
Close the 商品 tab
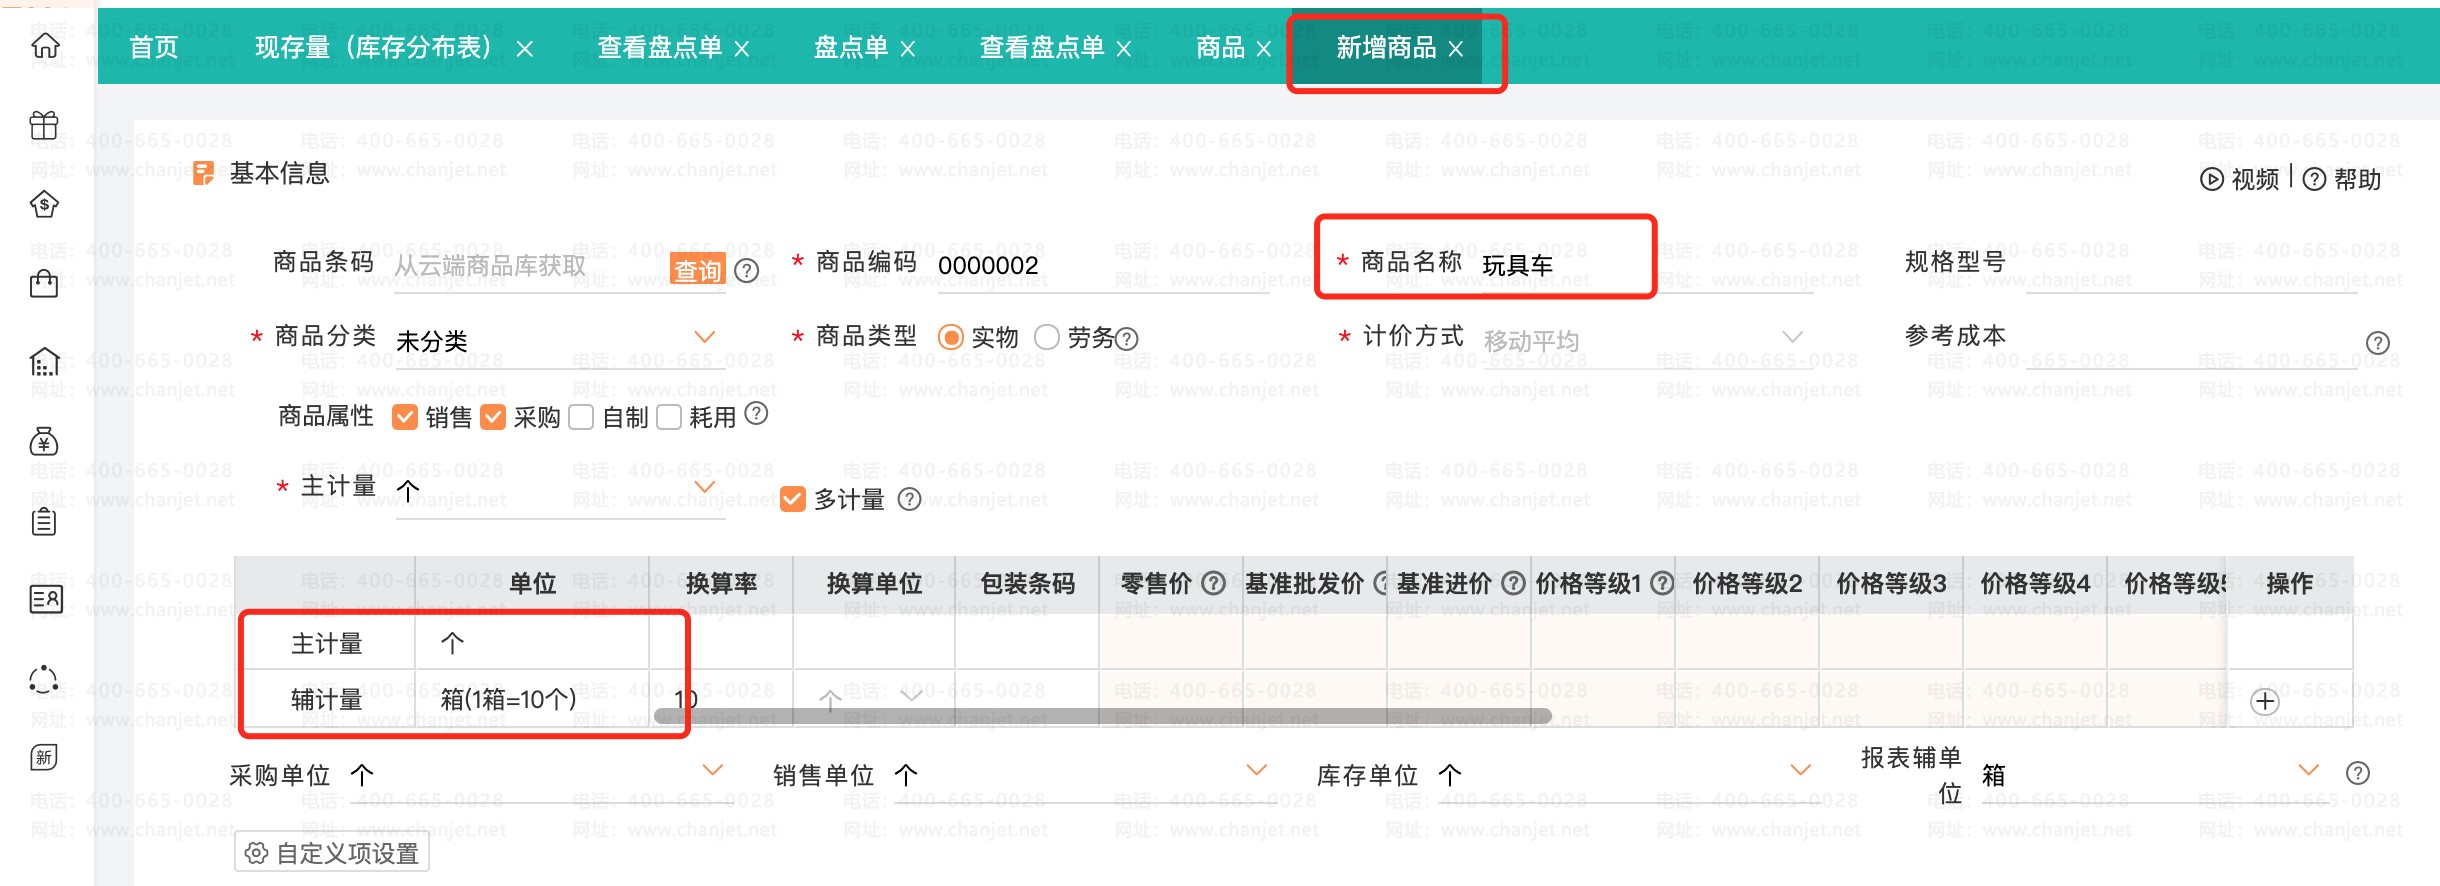click(x=1264, y=48)
